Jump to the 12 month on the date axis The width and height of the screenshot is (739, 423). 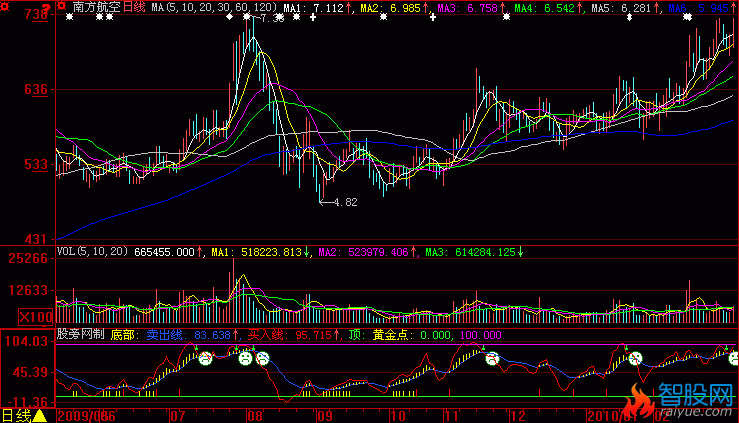(x=517, y=416)
